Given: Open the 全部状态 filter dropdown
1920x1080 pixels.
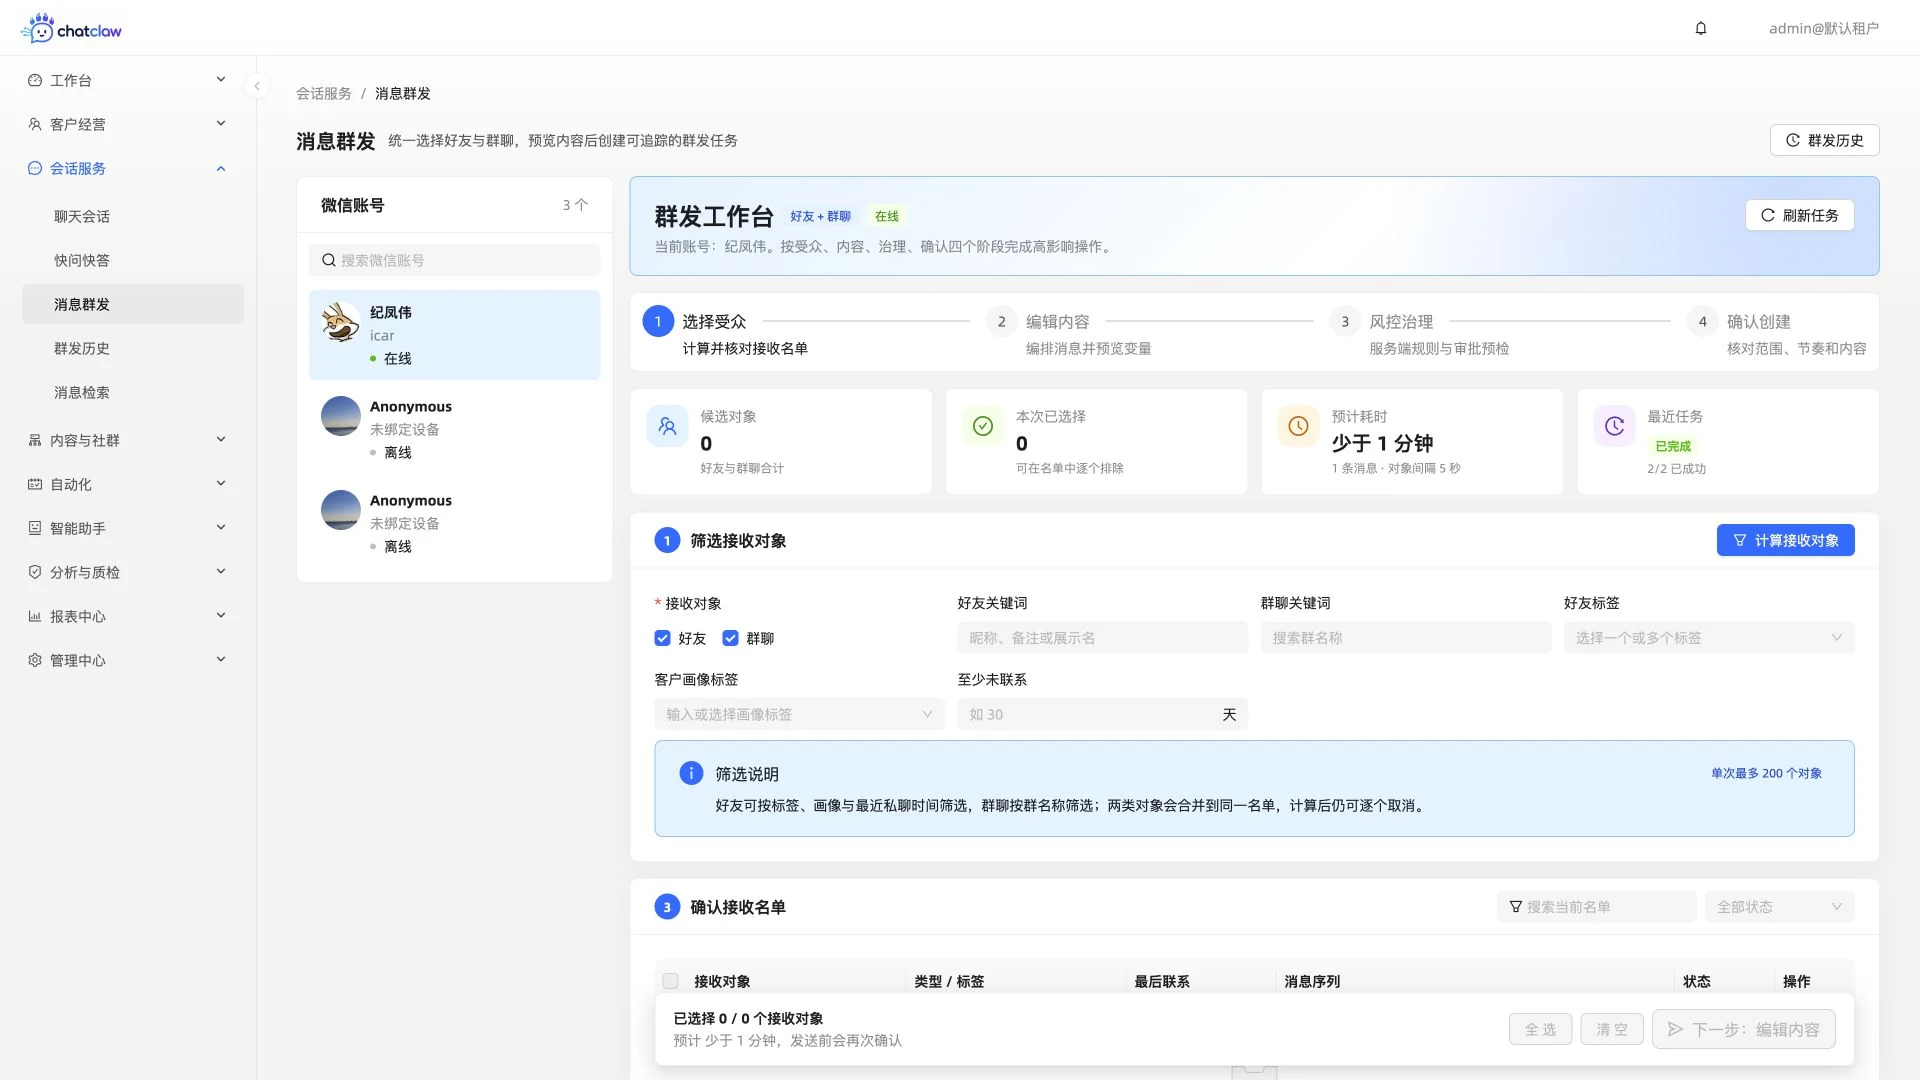Looking at the screenshot, I should tap(1779, 907).
